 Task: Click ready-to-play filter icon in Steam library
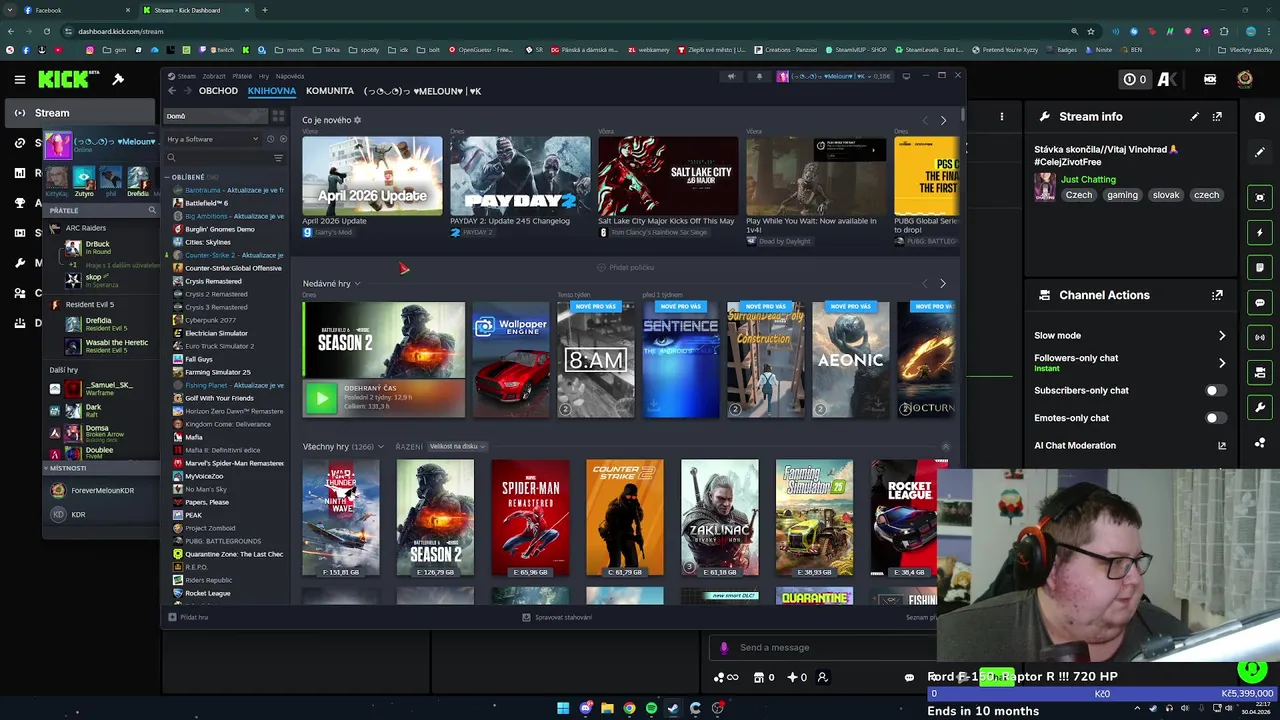coord(283,139)
